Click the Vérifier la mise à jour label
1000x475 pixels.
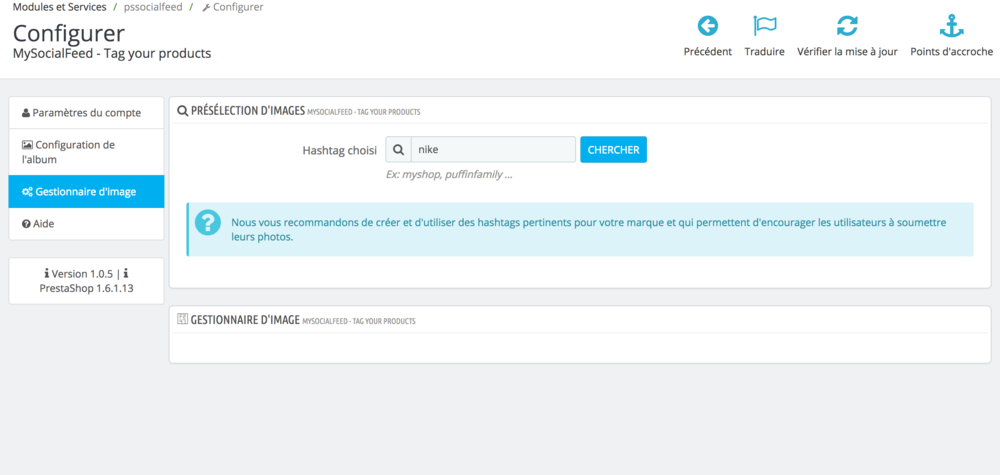click(x=847, y=52)
